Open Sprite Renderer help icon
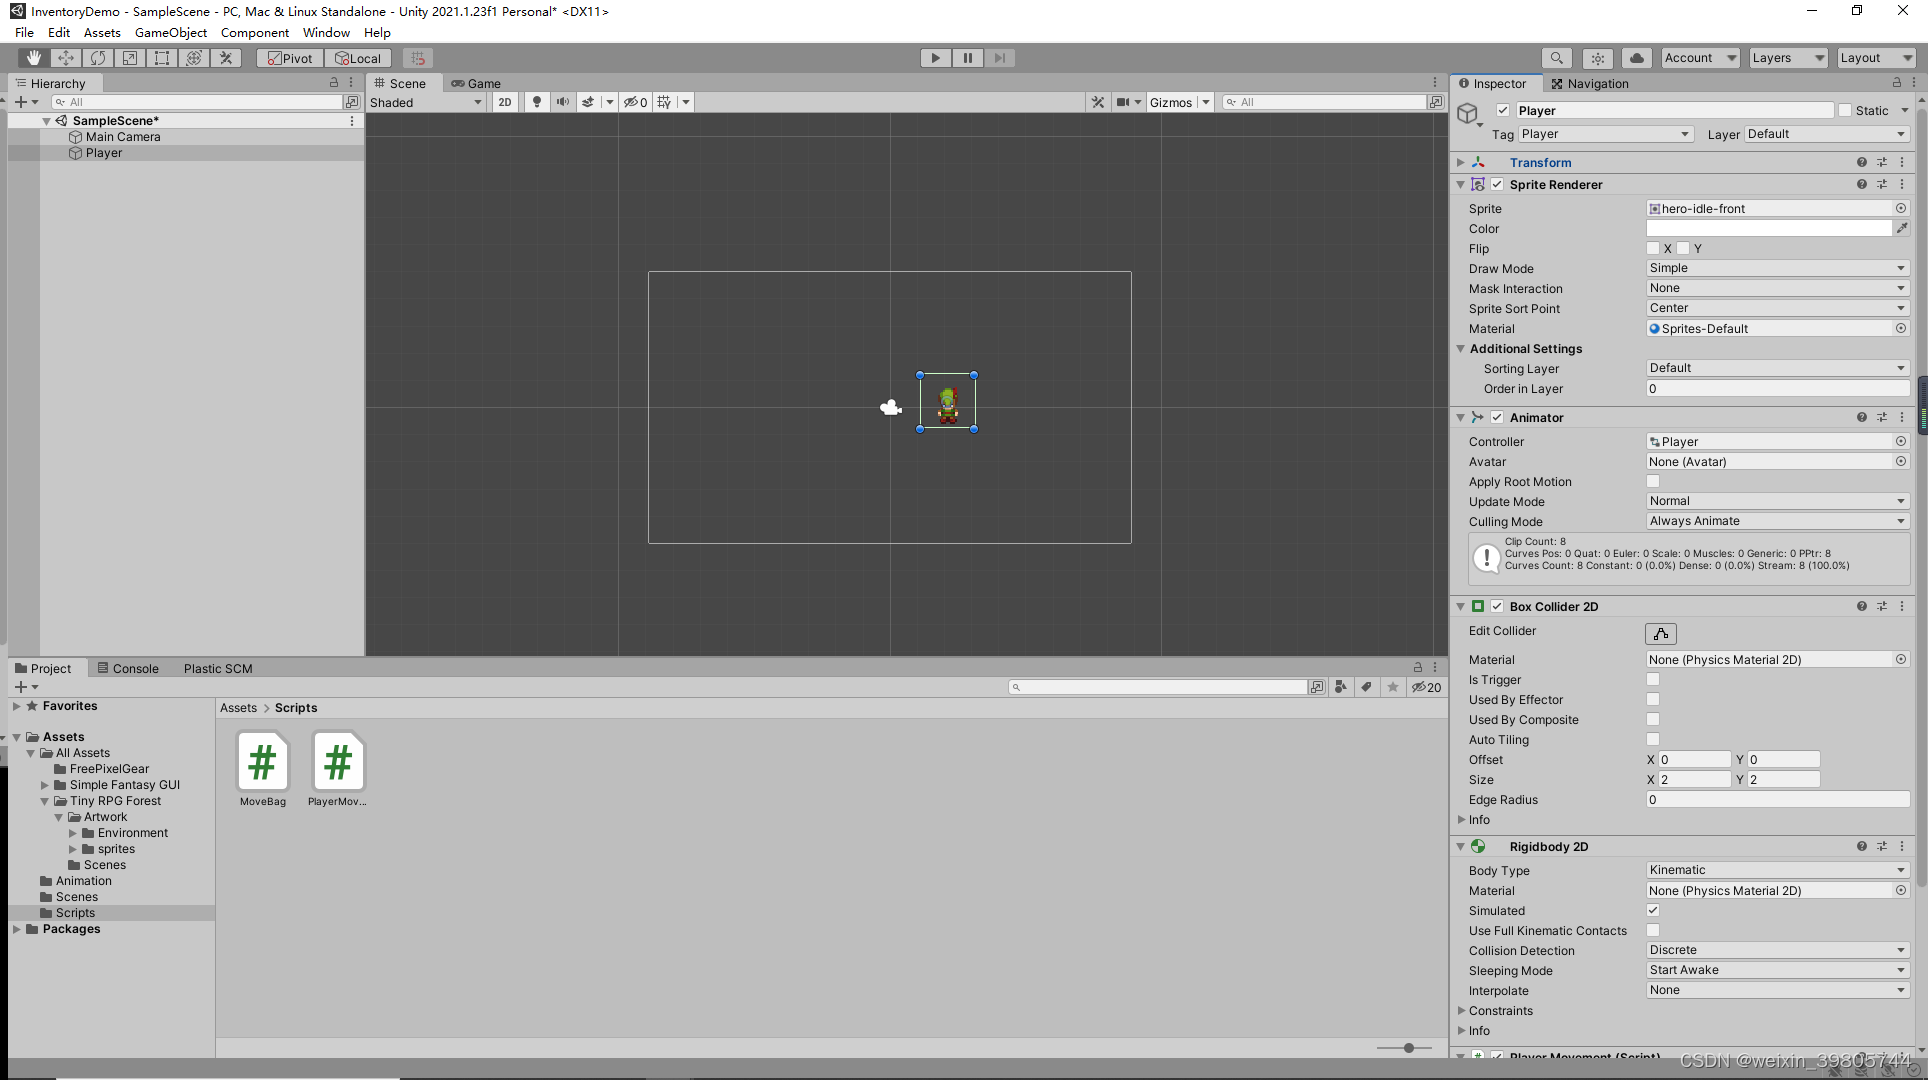This screenshot has width=1928, height=1080. point(1862,184)
